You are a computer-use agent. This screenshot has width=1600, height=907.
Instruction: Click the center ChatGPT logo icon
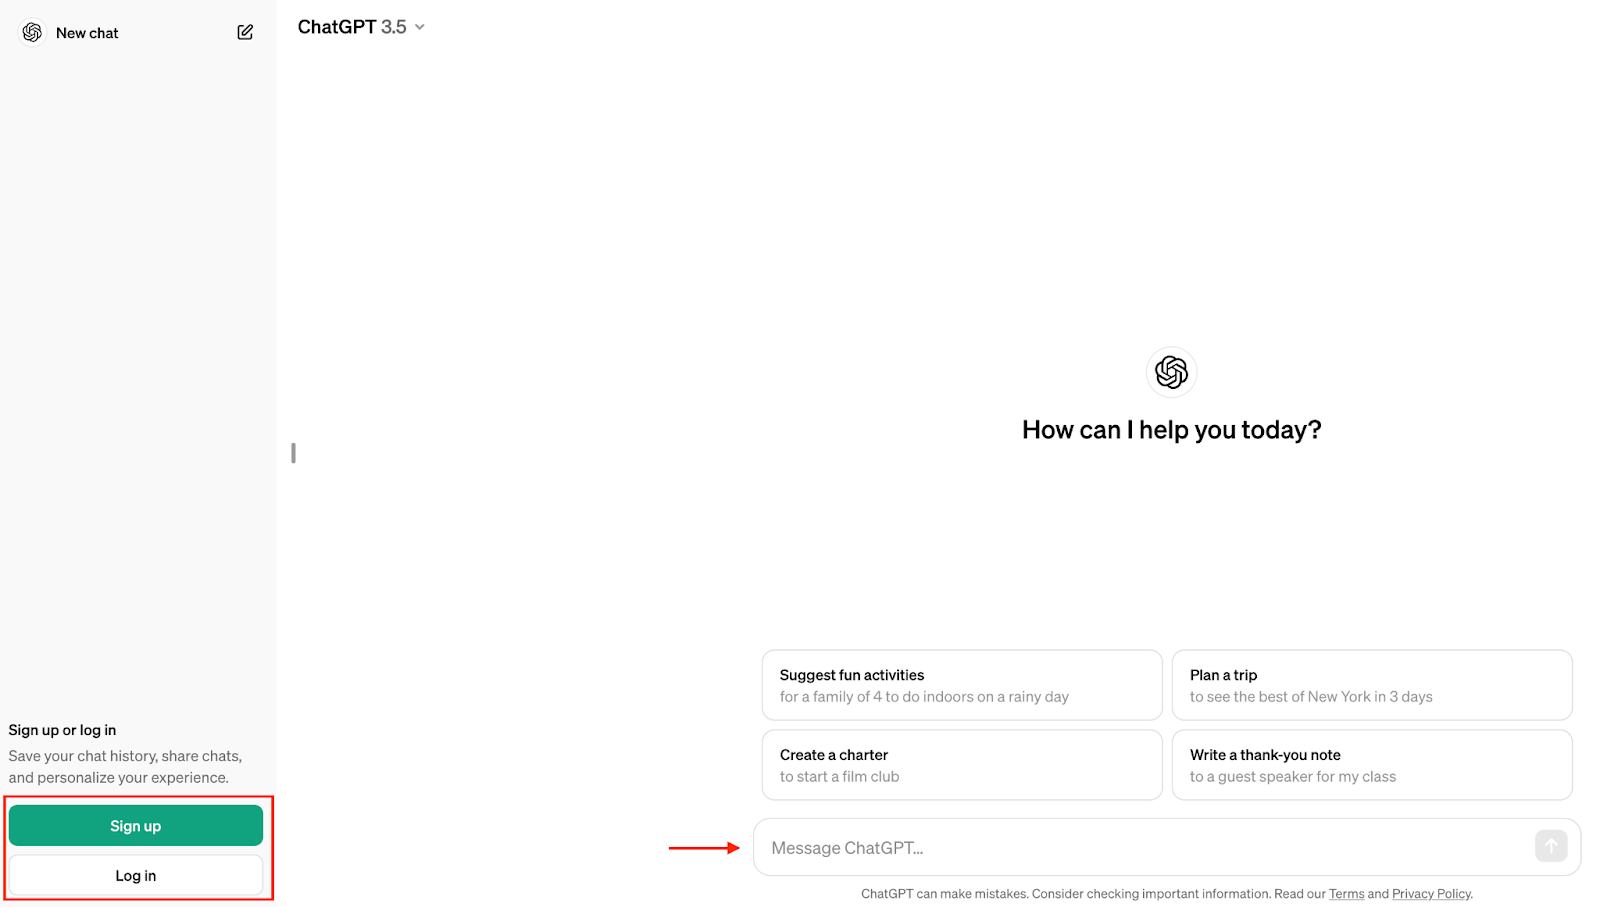click(x=1171, y=372)
